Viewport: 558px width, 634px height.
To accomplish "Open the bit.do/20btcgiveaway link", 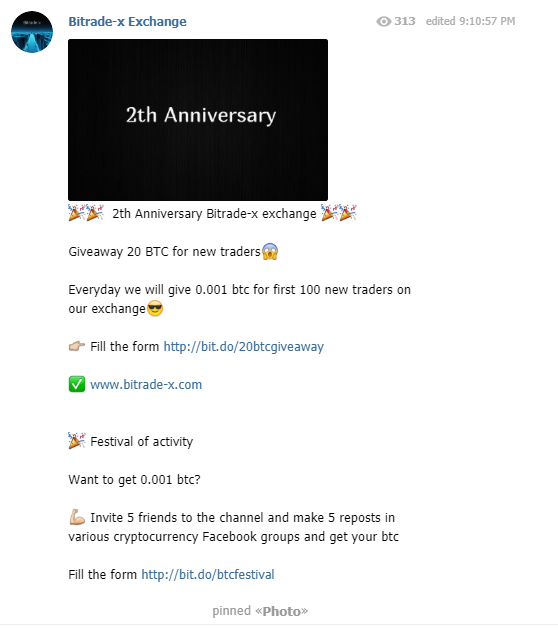I will pyautogui.click(x=243, y=347).
